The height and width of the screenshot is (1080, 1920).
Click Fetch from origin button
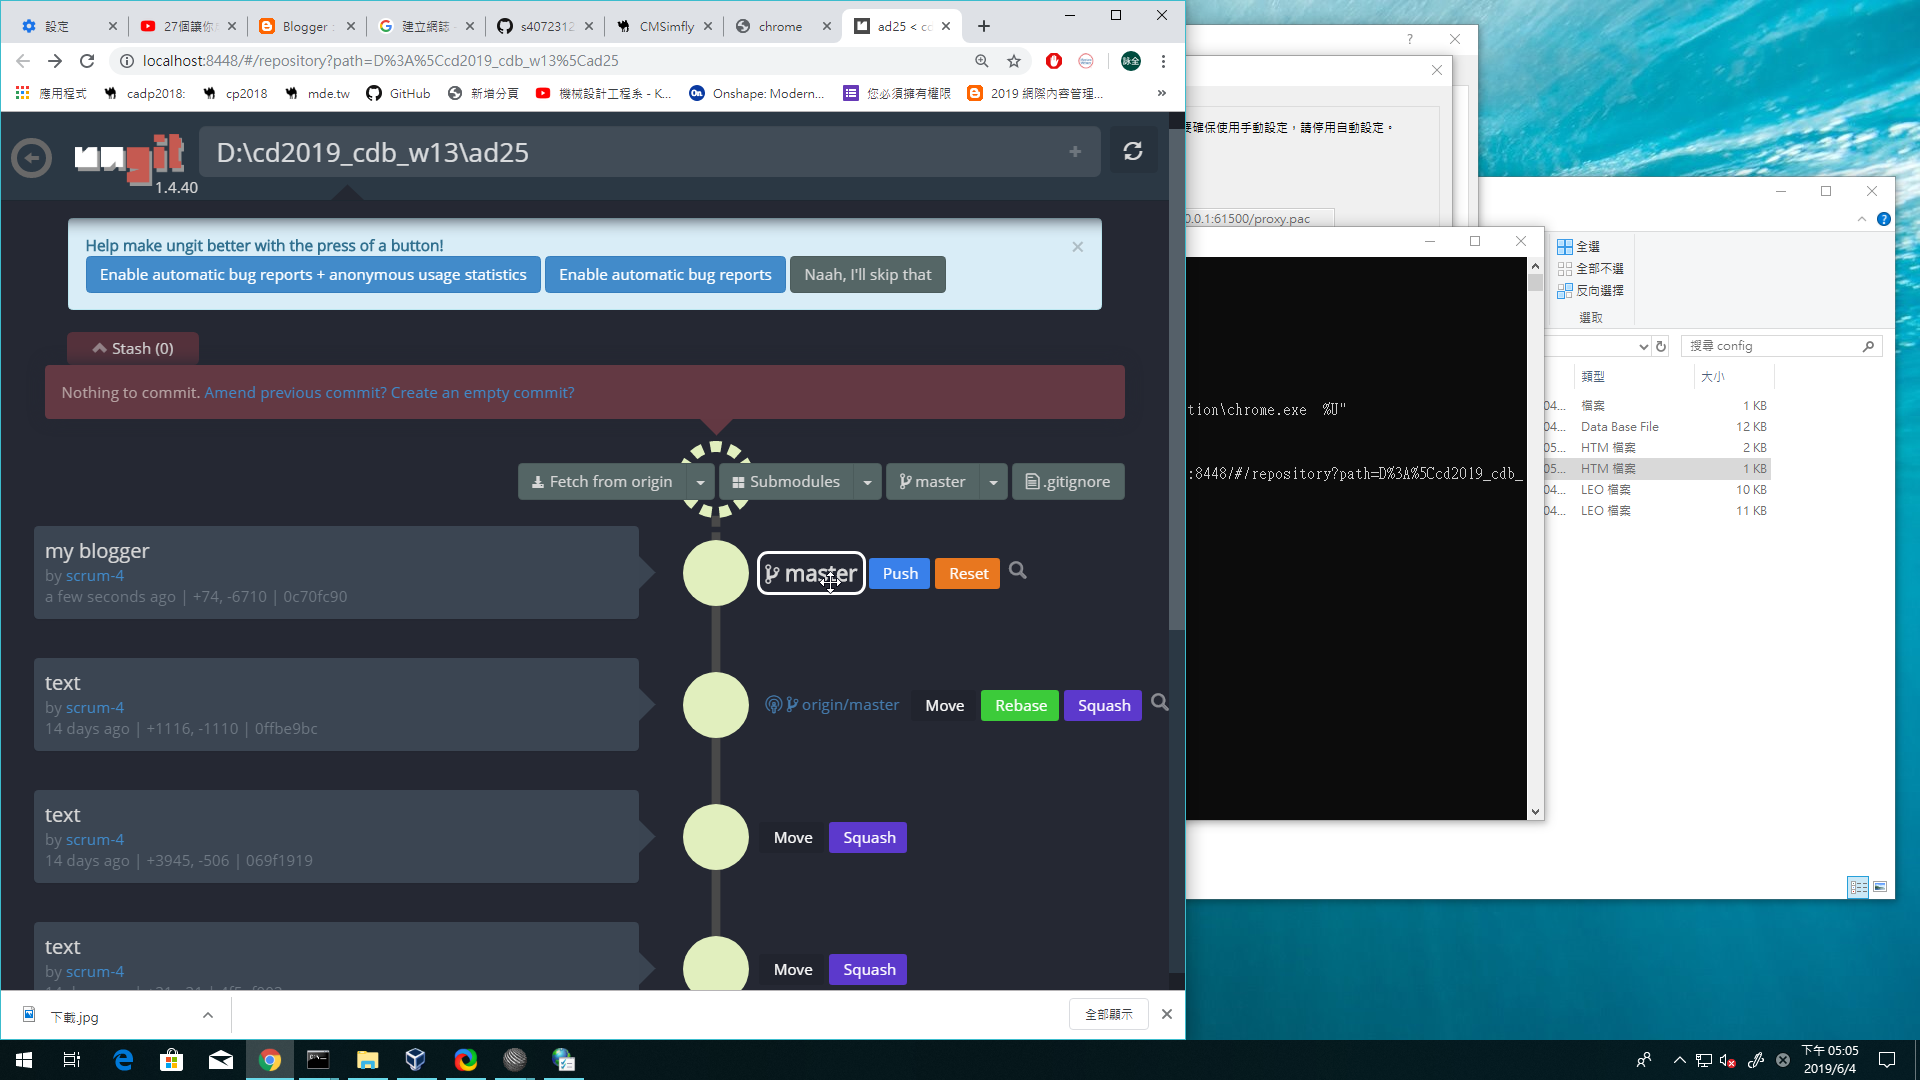click(602, 482)
